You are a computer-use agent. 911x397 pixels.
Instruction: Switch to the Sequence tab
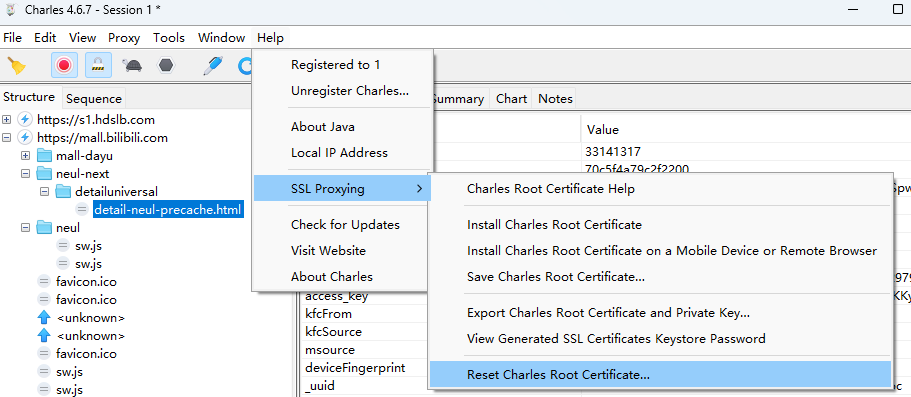coord(94,99)
